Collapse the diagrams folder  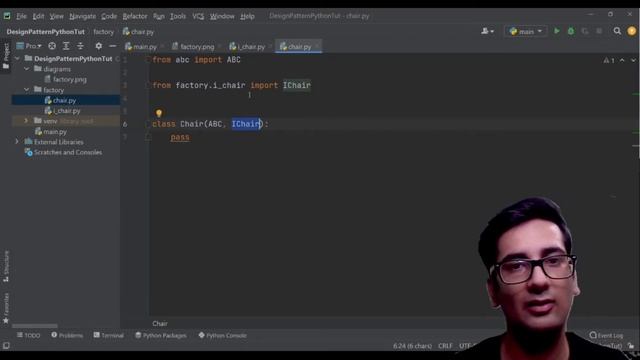[27, 69]
